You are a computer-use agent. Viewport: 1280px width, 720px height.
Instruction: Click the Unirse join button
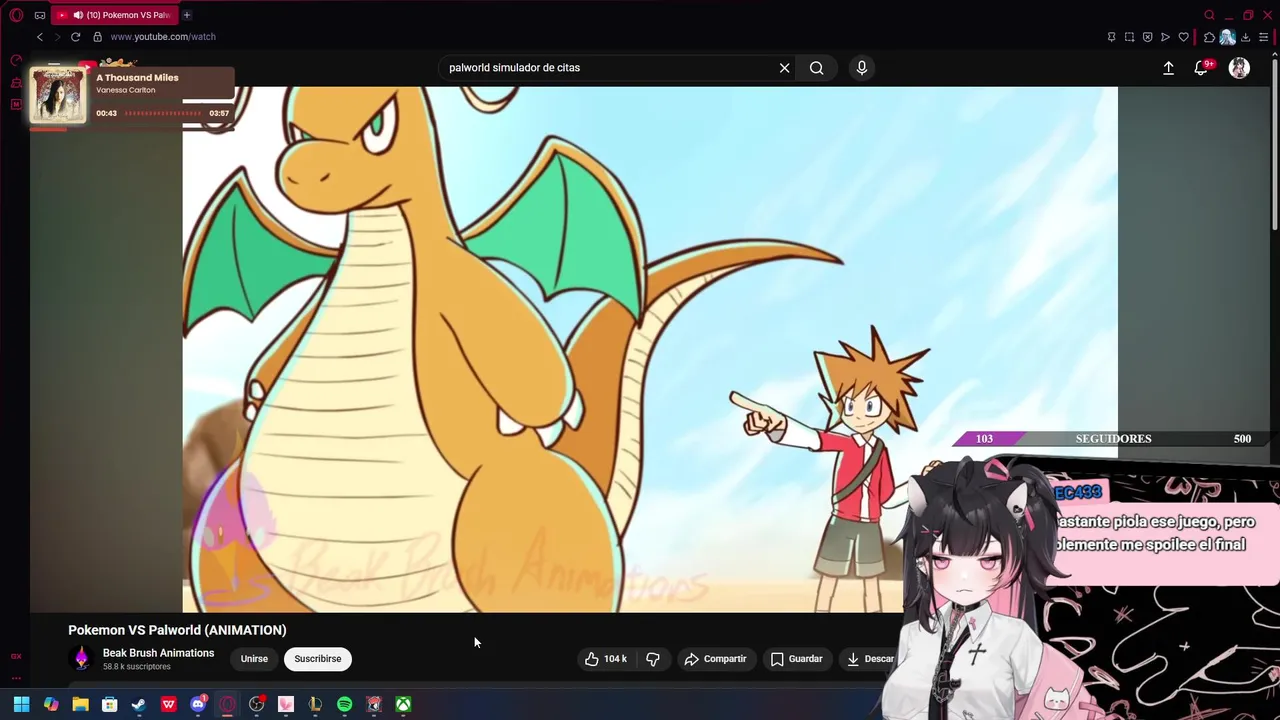(254, 659)
